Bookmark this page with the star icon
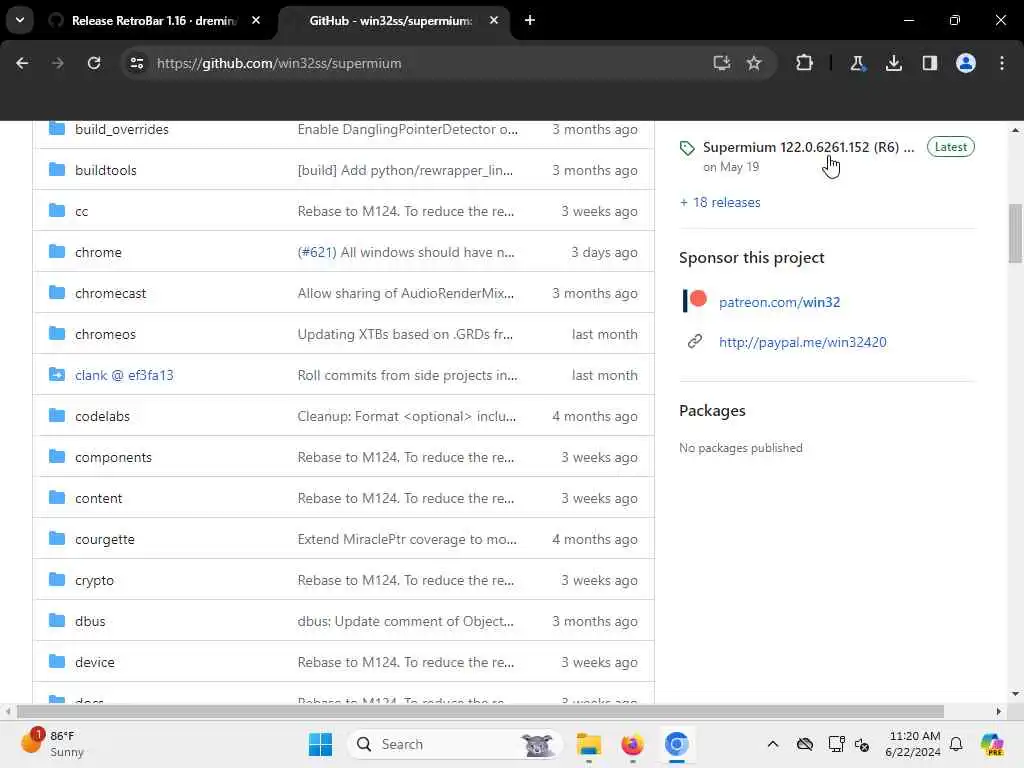This screenshot has height=768, width=1024. (x=754, y=63)
